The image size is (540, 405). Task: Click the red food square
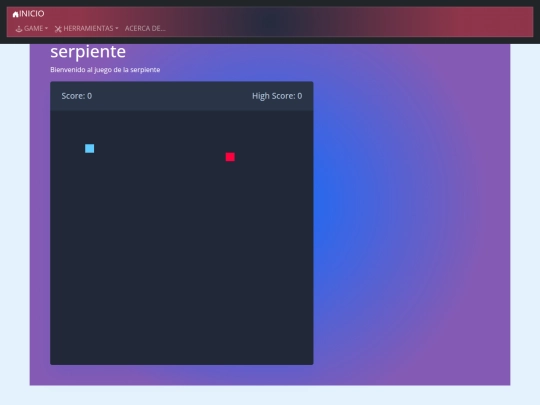[x=230, y=157]
